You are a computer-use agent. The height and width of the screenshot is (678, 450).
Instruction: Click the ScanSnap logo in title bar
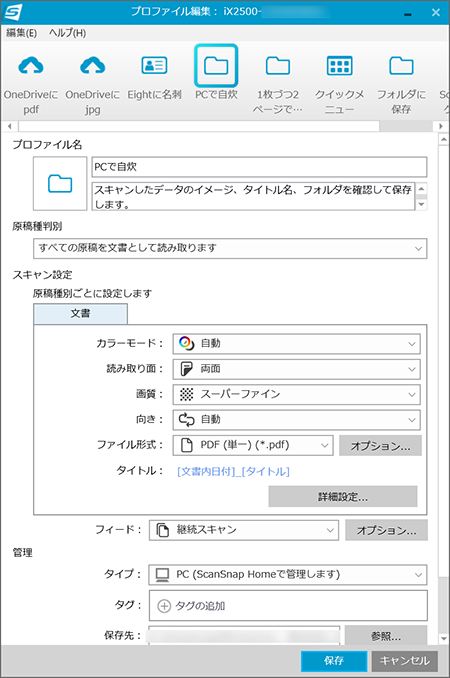(13, 12)
